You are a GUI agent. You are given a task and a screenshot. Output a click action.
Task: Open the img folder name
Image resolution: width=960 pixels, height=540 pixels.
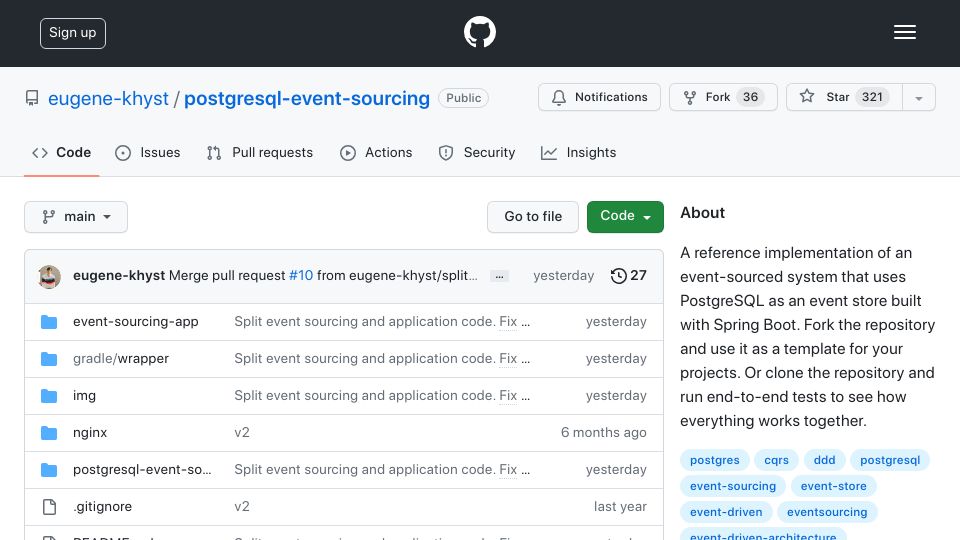click(84, 396)
